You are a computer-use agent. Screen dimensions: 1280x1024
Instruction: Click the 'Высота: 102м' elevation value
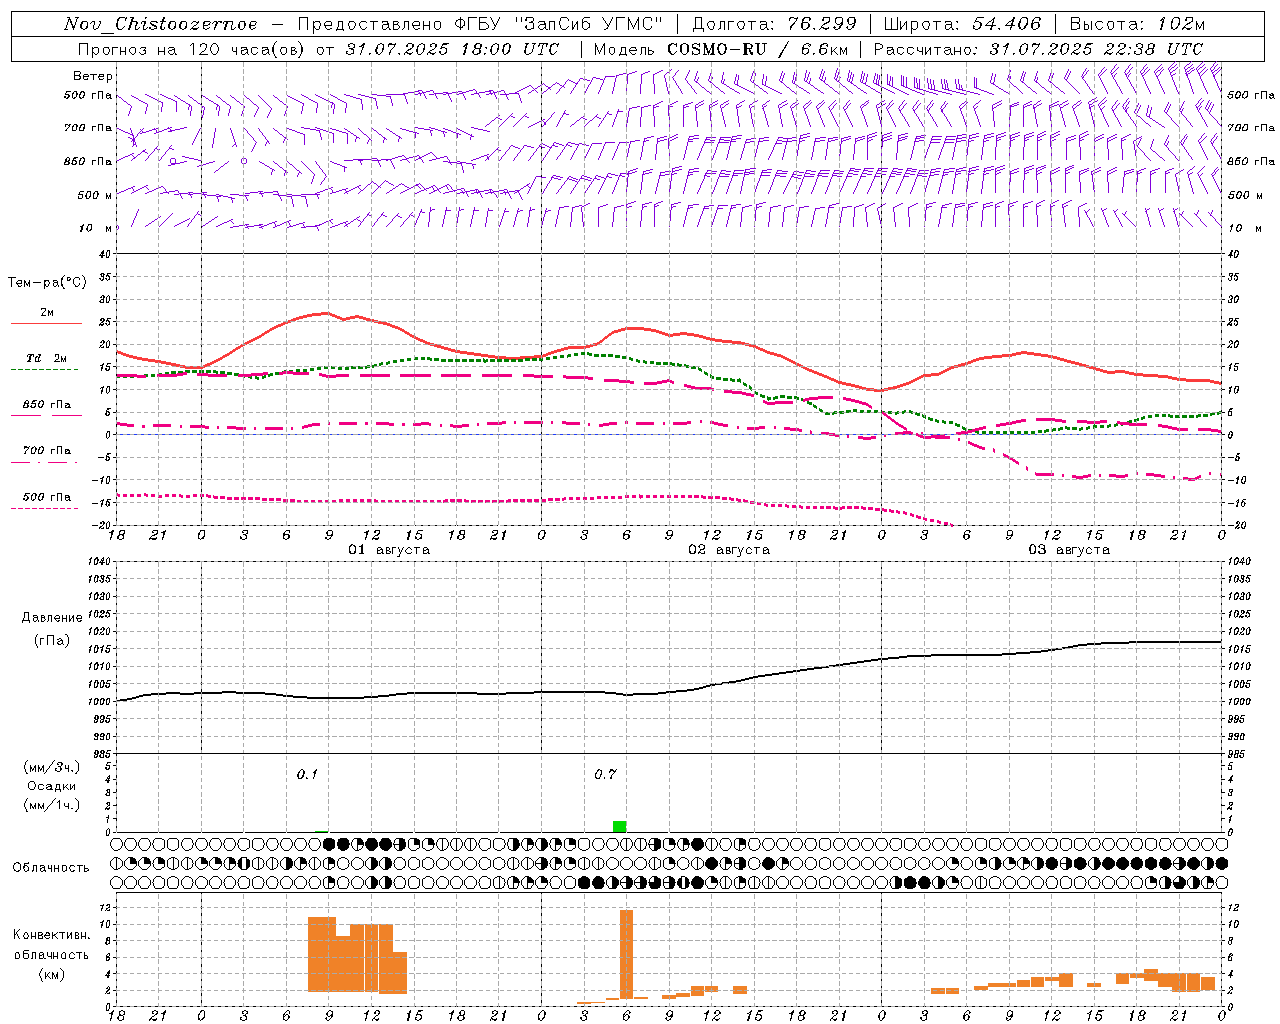click(x=1137, y=24)
